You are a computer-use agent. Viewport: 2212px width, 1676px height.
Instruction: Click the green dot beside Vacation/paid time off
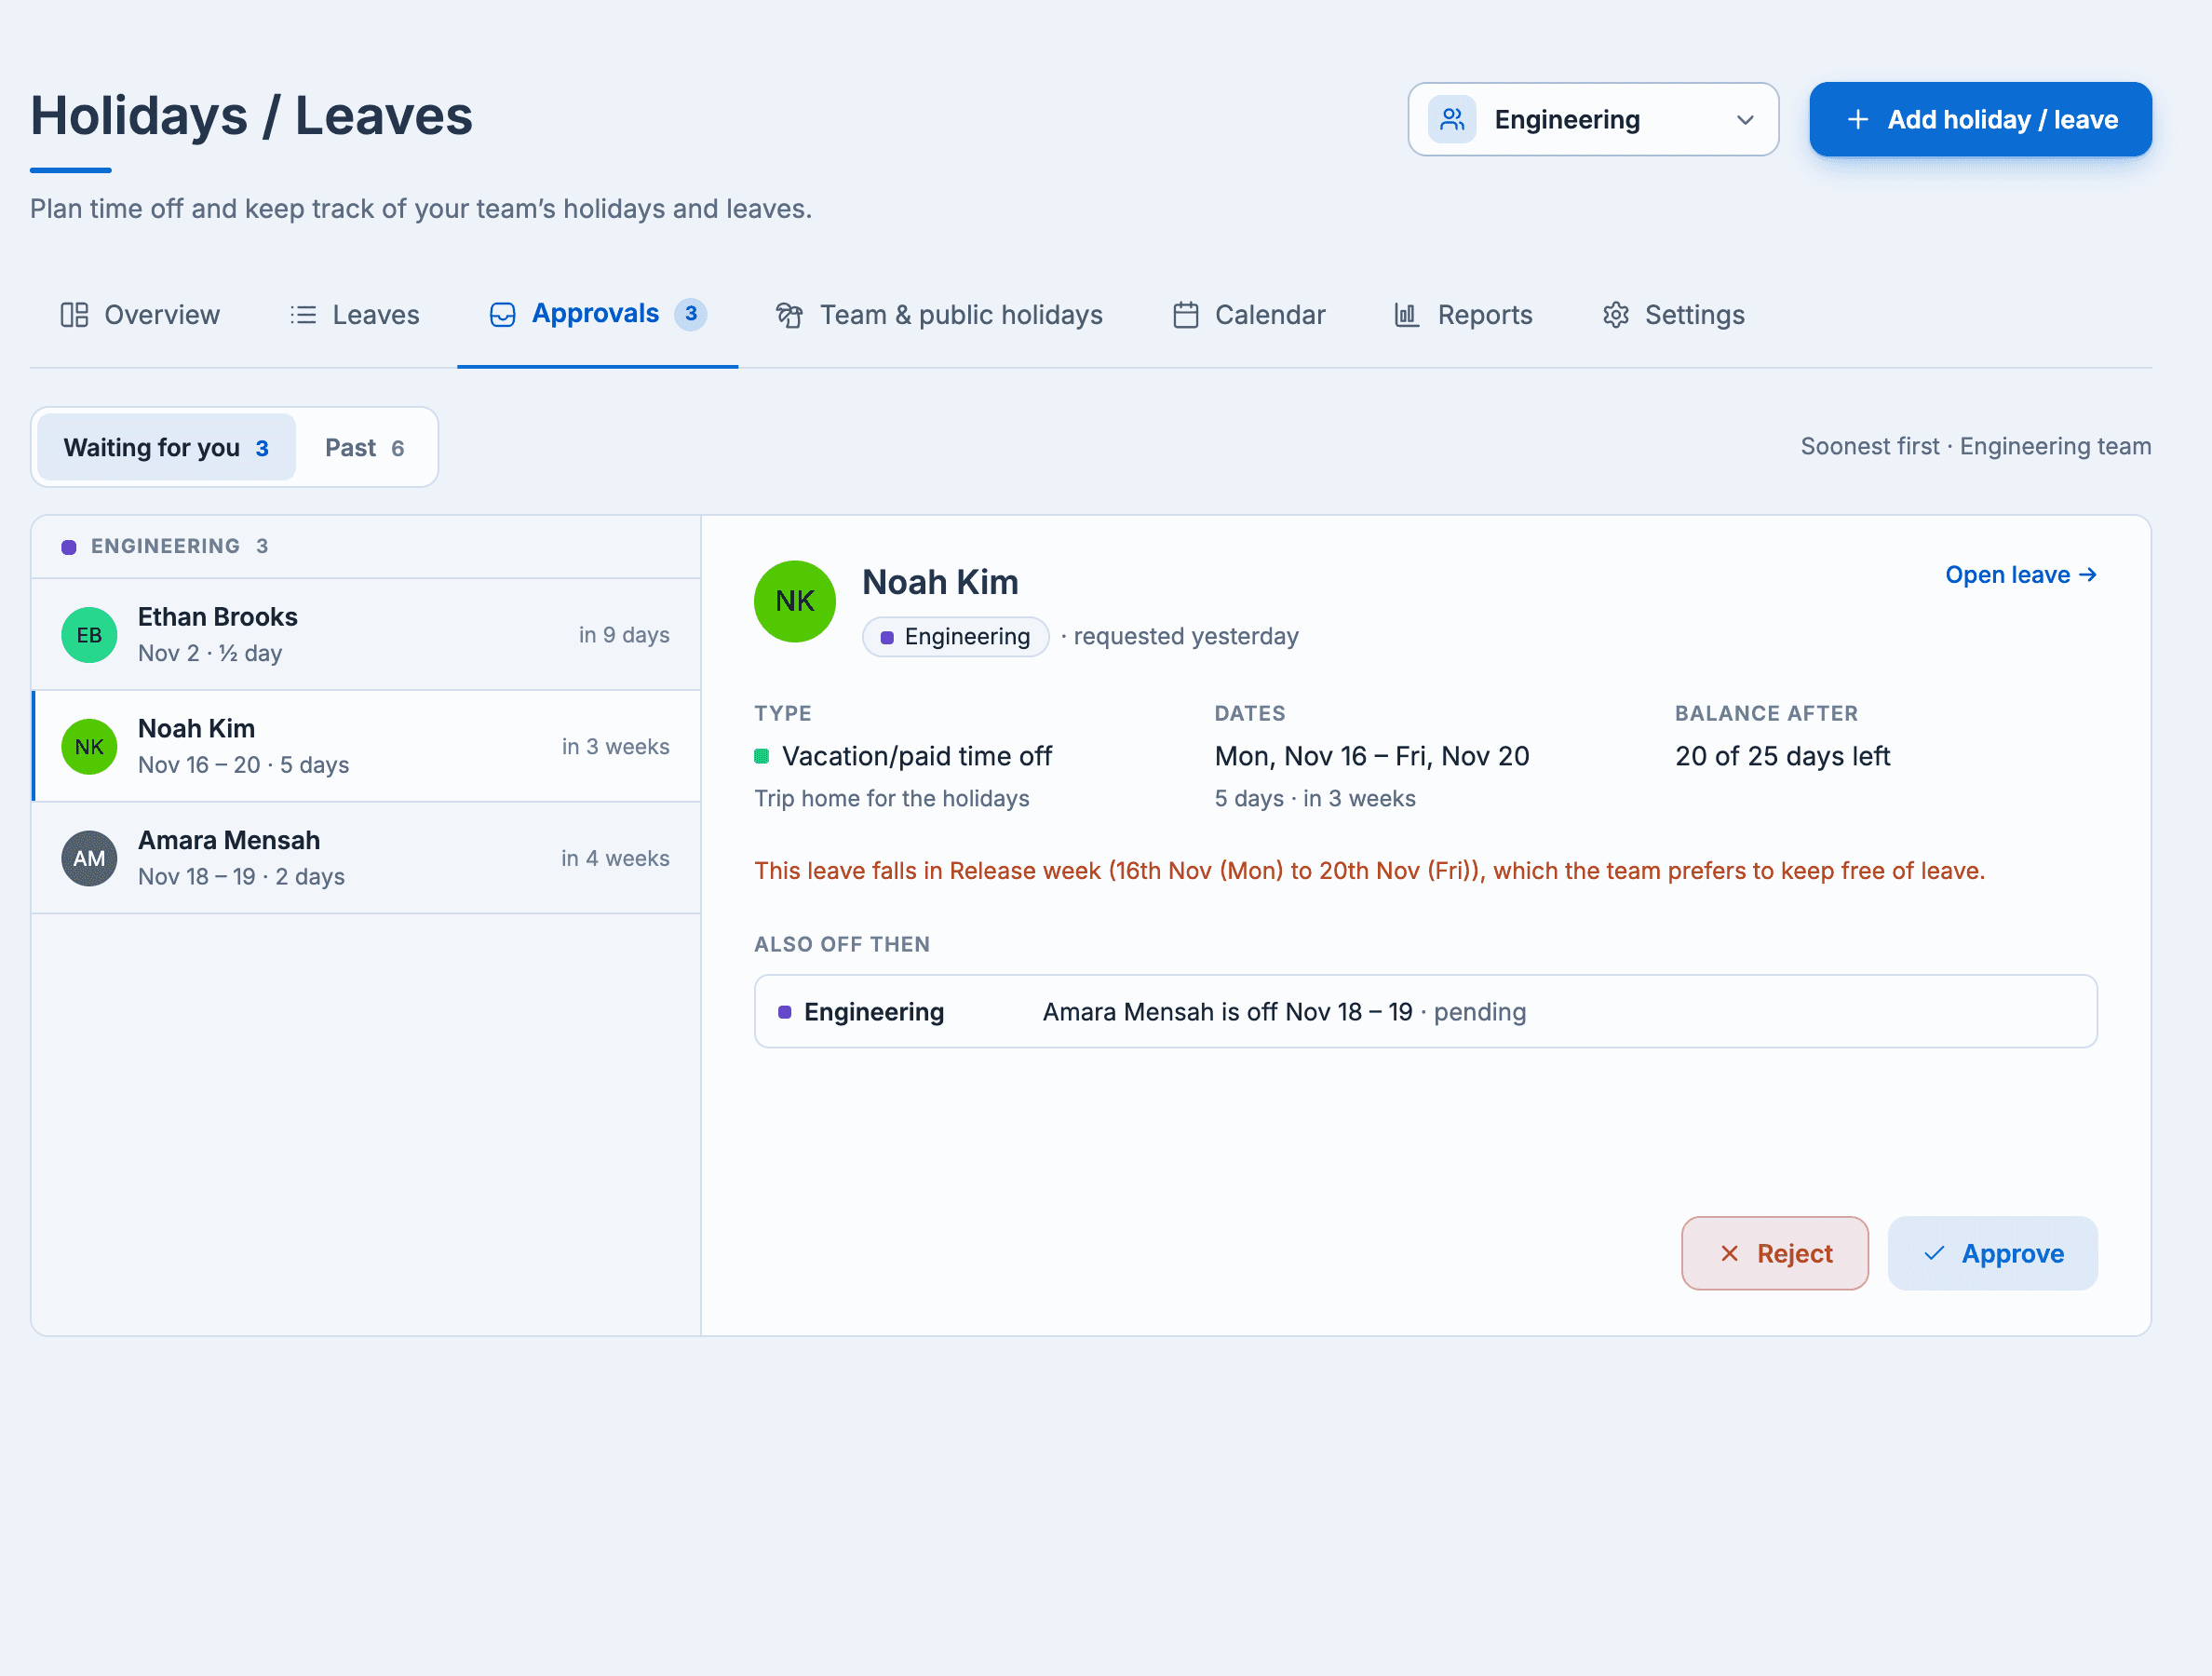[x=762, y=756]
